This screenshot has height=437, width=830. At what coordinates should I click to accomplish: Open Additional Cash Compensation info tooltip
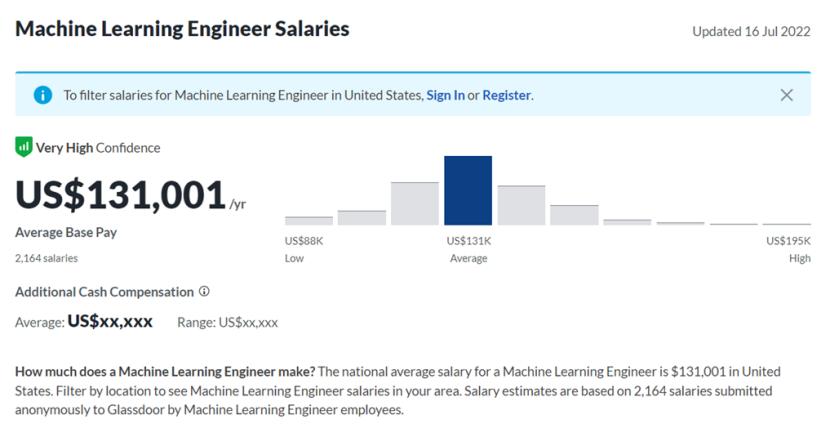(204, 292)
